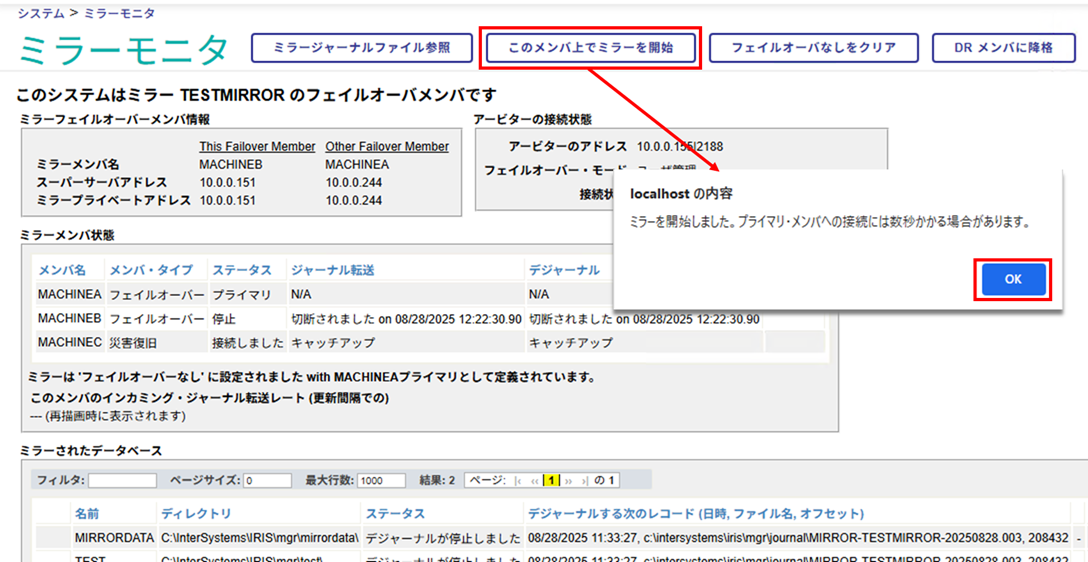Click フェイルオーバなしをクリア button
The image size is (1088, 562).
click(813, 47)
